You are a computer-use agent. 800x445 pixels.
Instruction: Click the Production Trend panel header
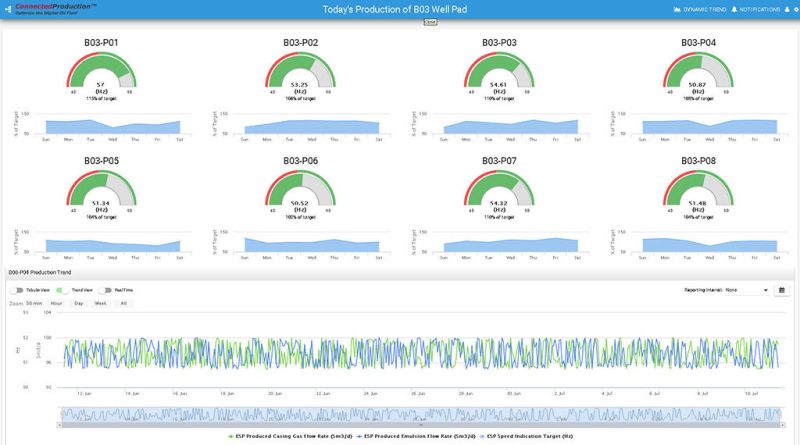pyautogui.click(x=399, y=273)
